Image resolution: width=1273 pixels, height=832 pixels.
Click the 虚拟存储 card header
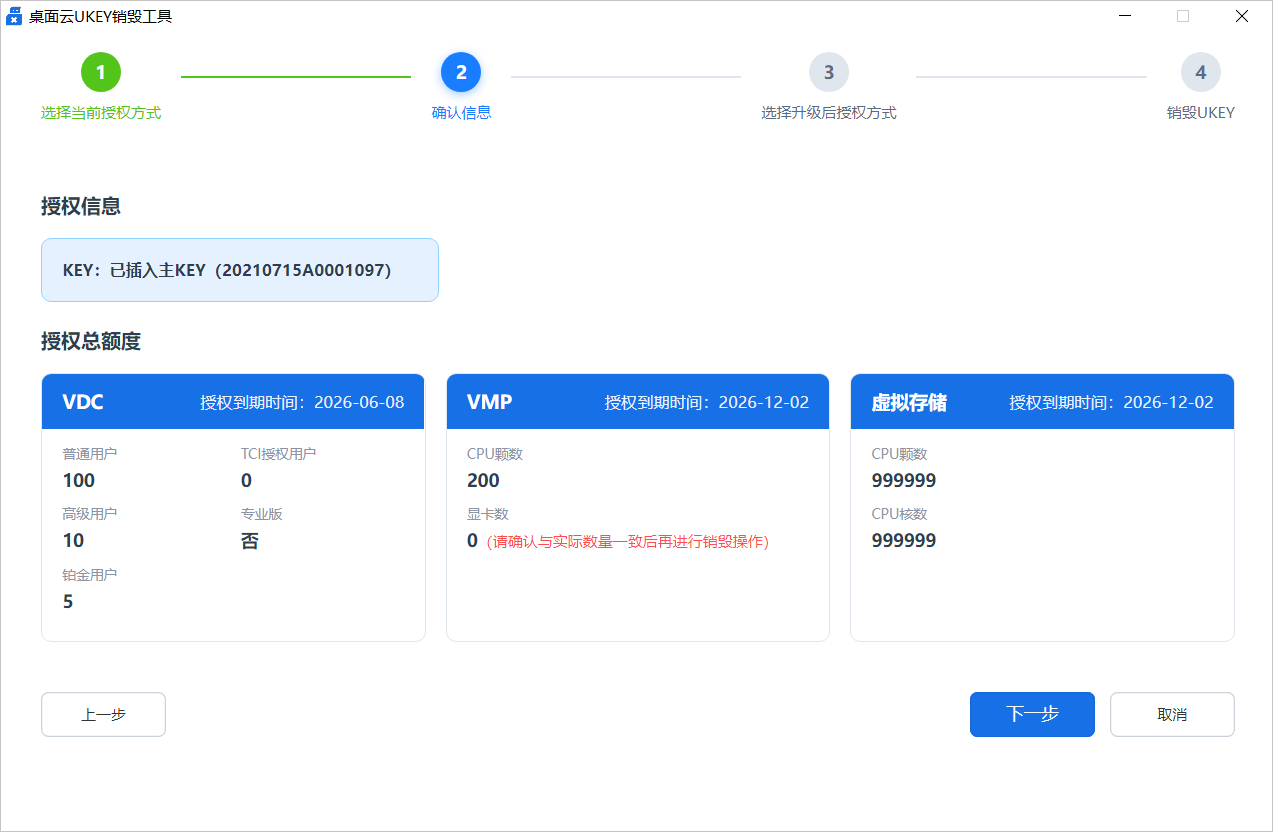coord(1042,402)
